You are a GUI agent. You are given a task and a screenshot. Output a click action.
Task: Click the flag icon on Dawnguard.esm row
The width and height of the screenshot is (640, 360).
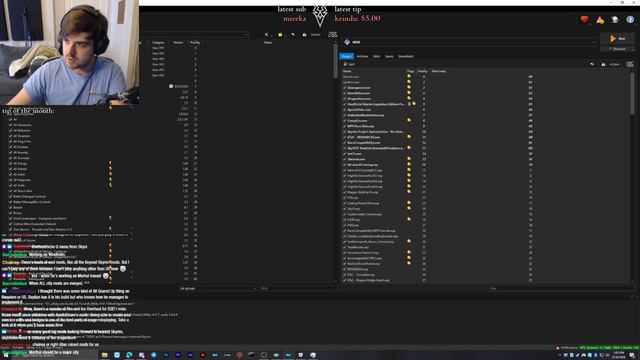(409, 88)
